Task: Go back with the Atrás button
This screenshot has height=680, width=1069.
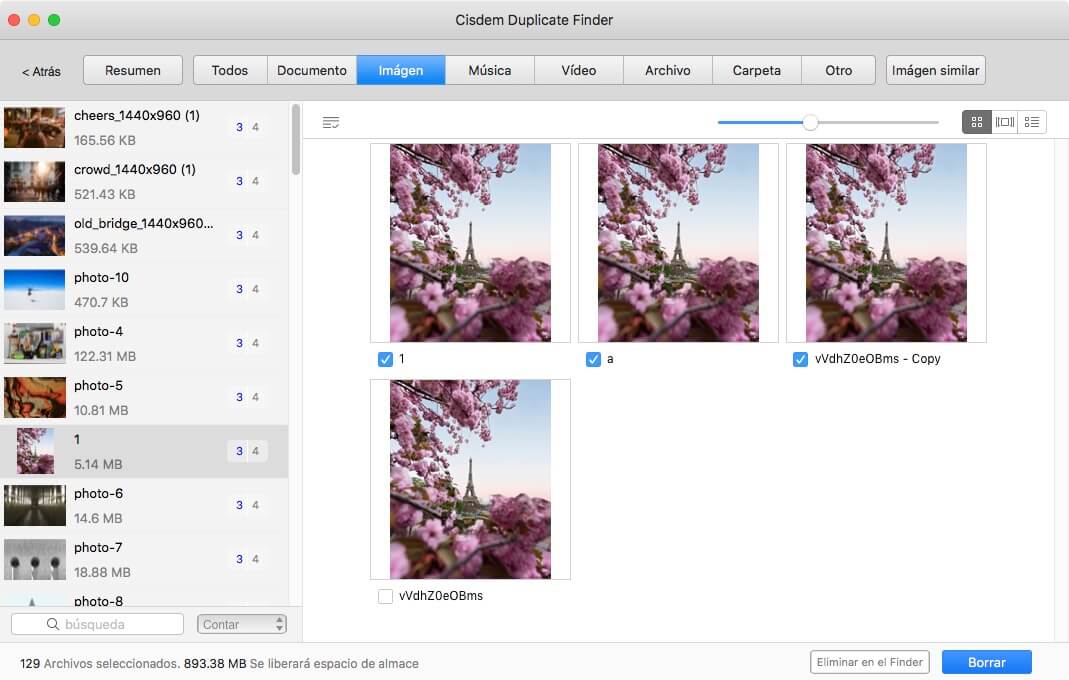Action: 41,71
